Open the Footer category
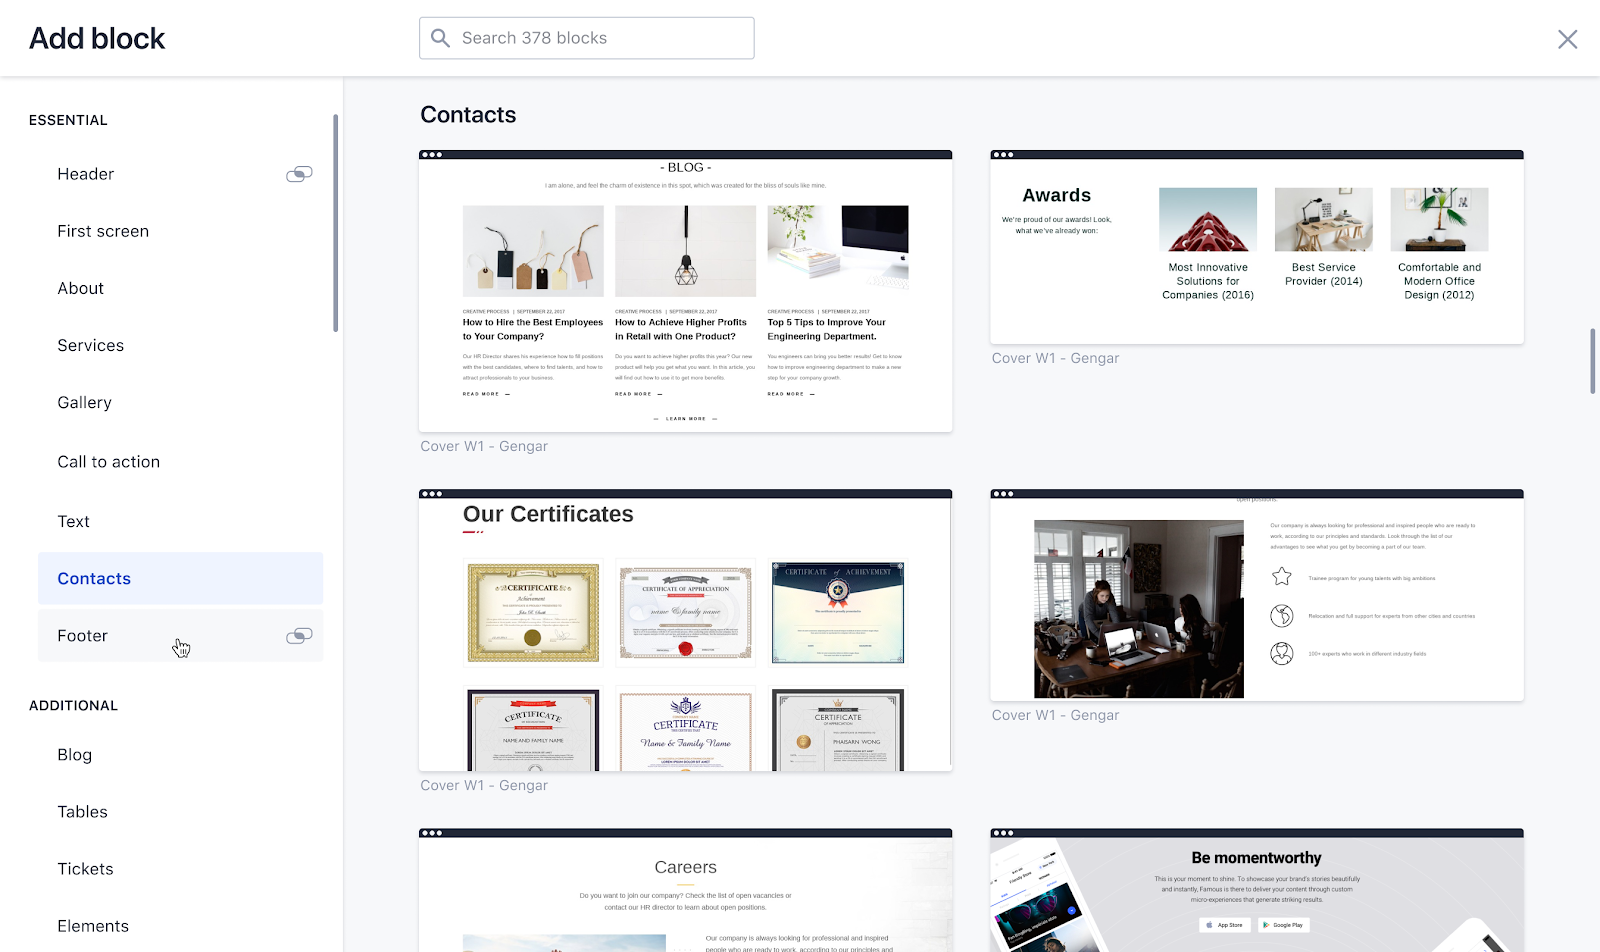Image resolution: width=1600 pixels, height=952 pixels. 180,636
